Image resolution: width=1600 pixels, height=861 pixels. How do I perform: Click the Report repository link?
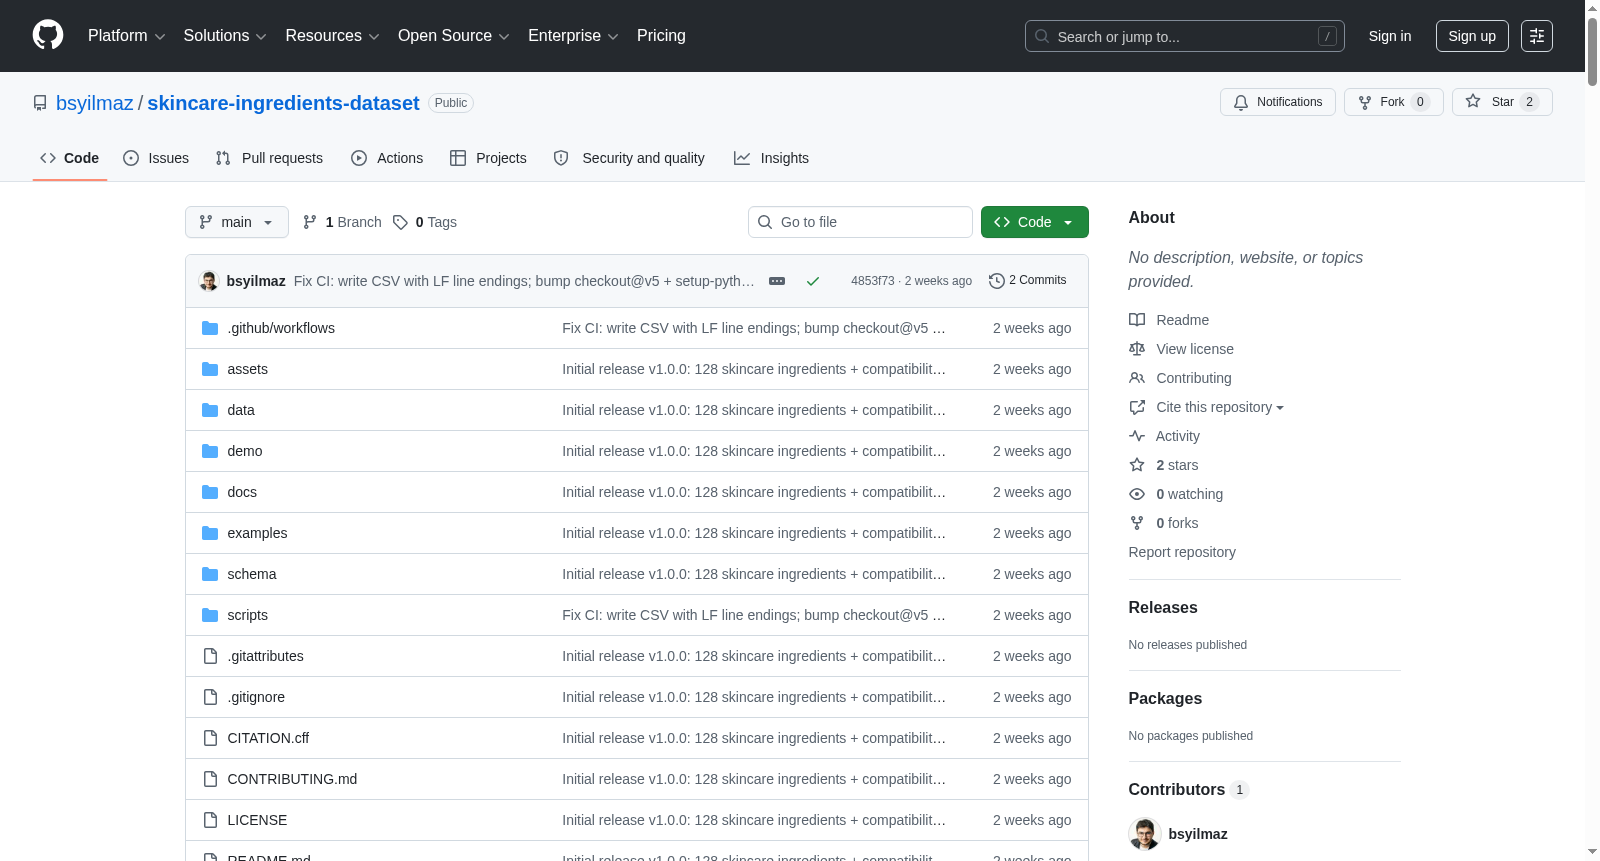1182,552
